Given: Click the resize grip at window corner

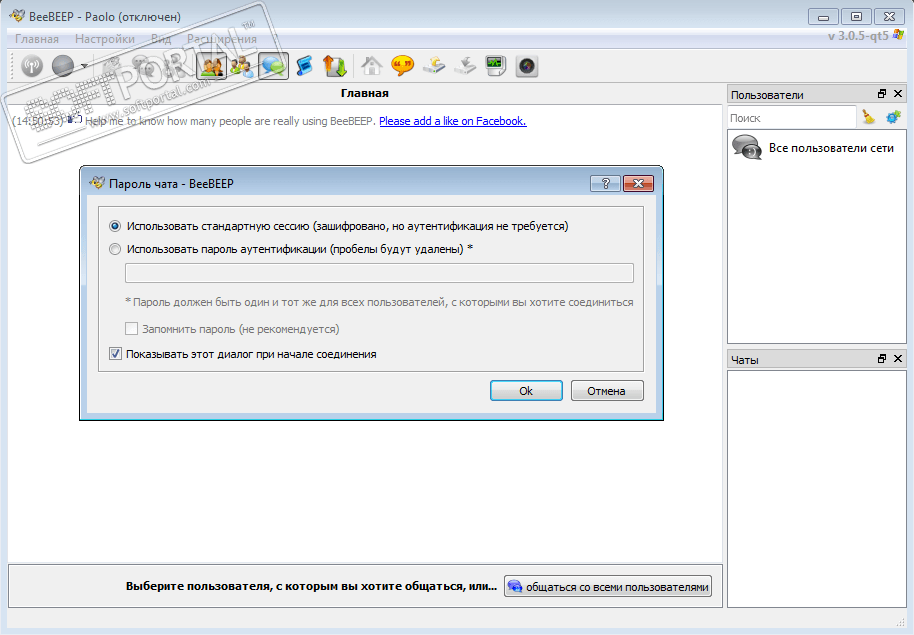Looking at the screenshot, I should (900, 622).
